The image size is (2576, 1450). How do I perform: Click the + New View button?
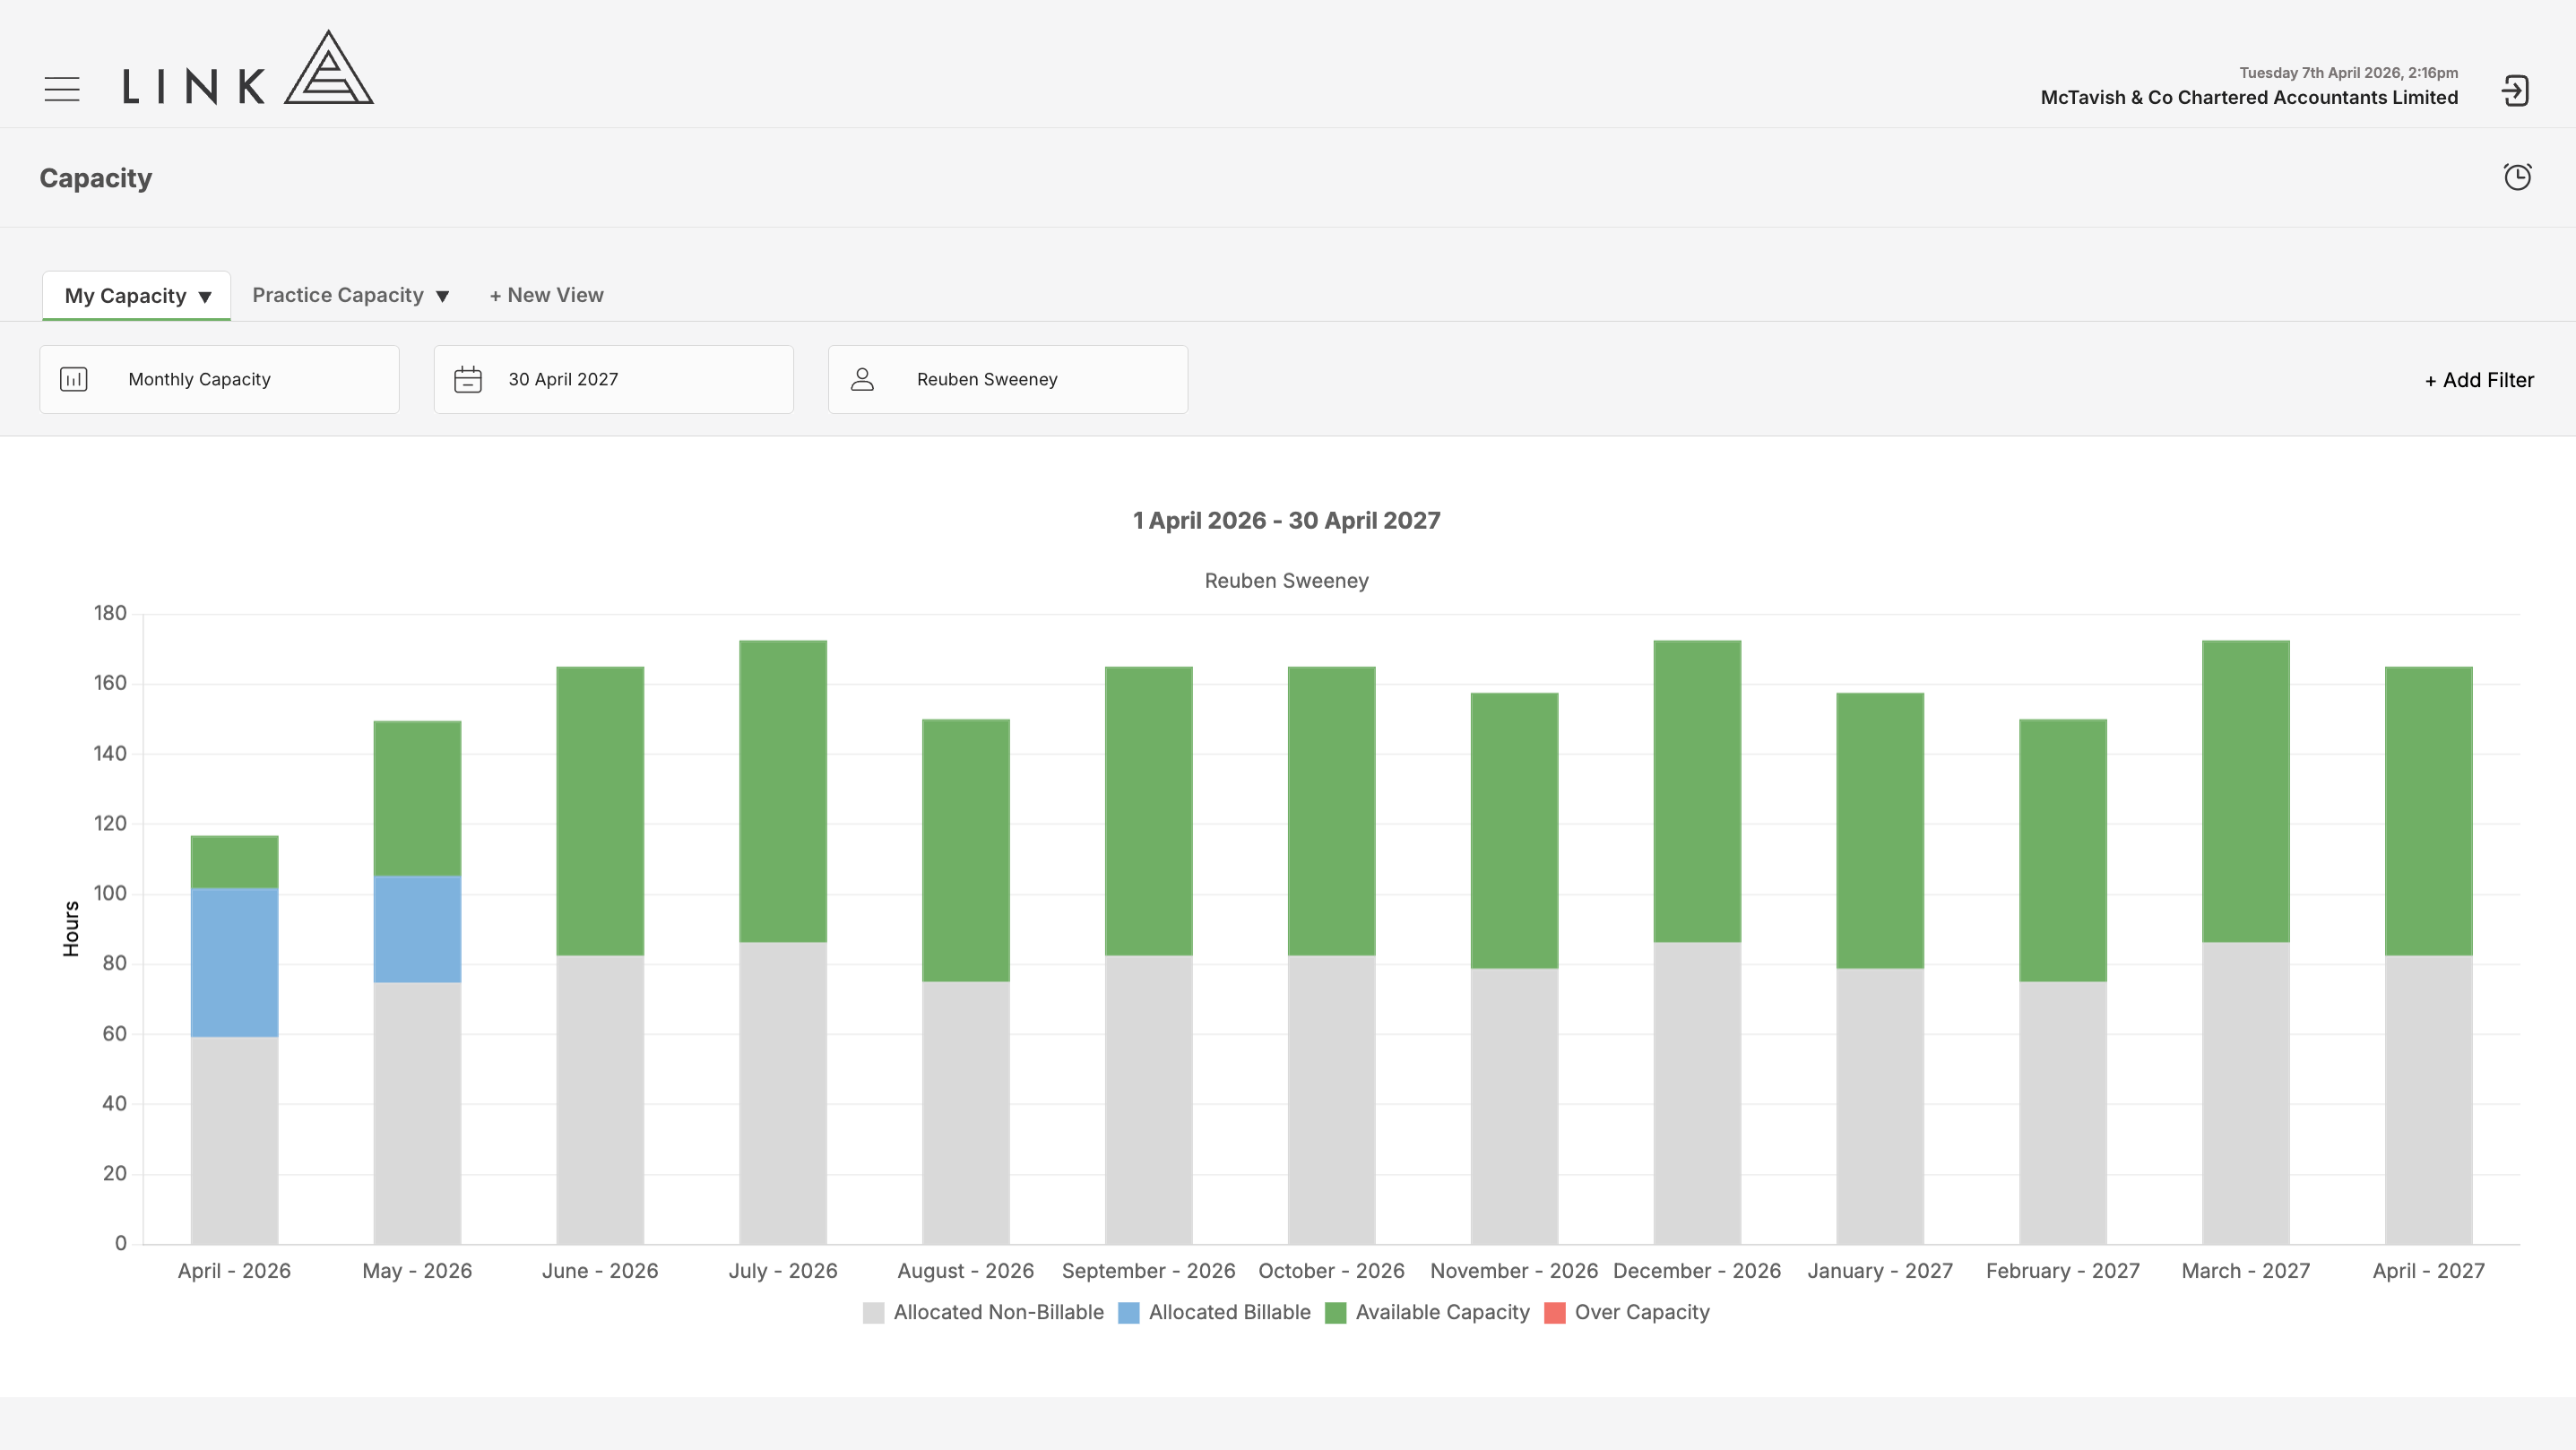click(x=546, y=295)
